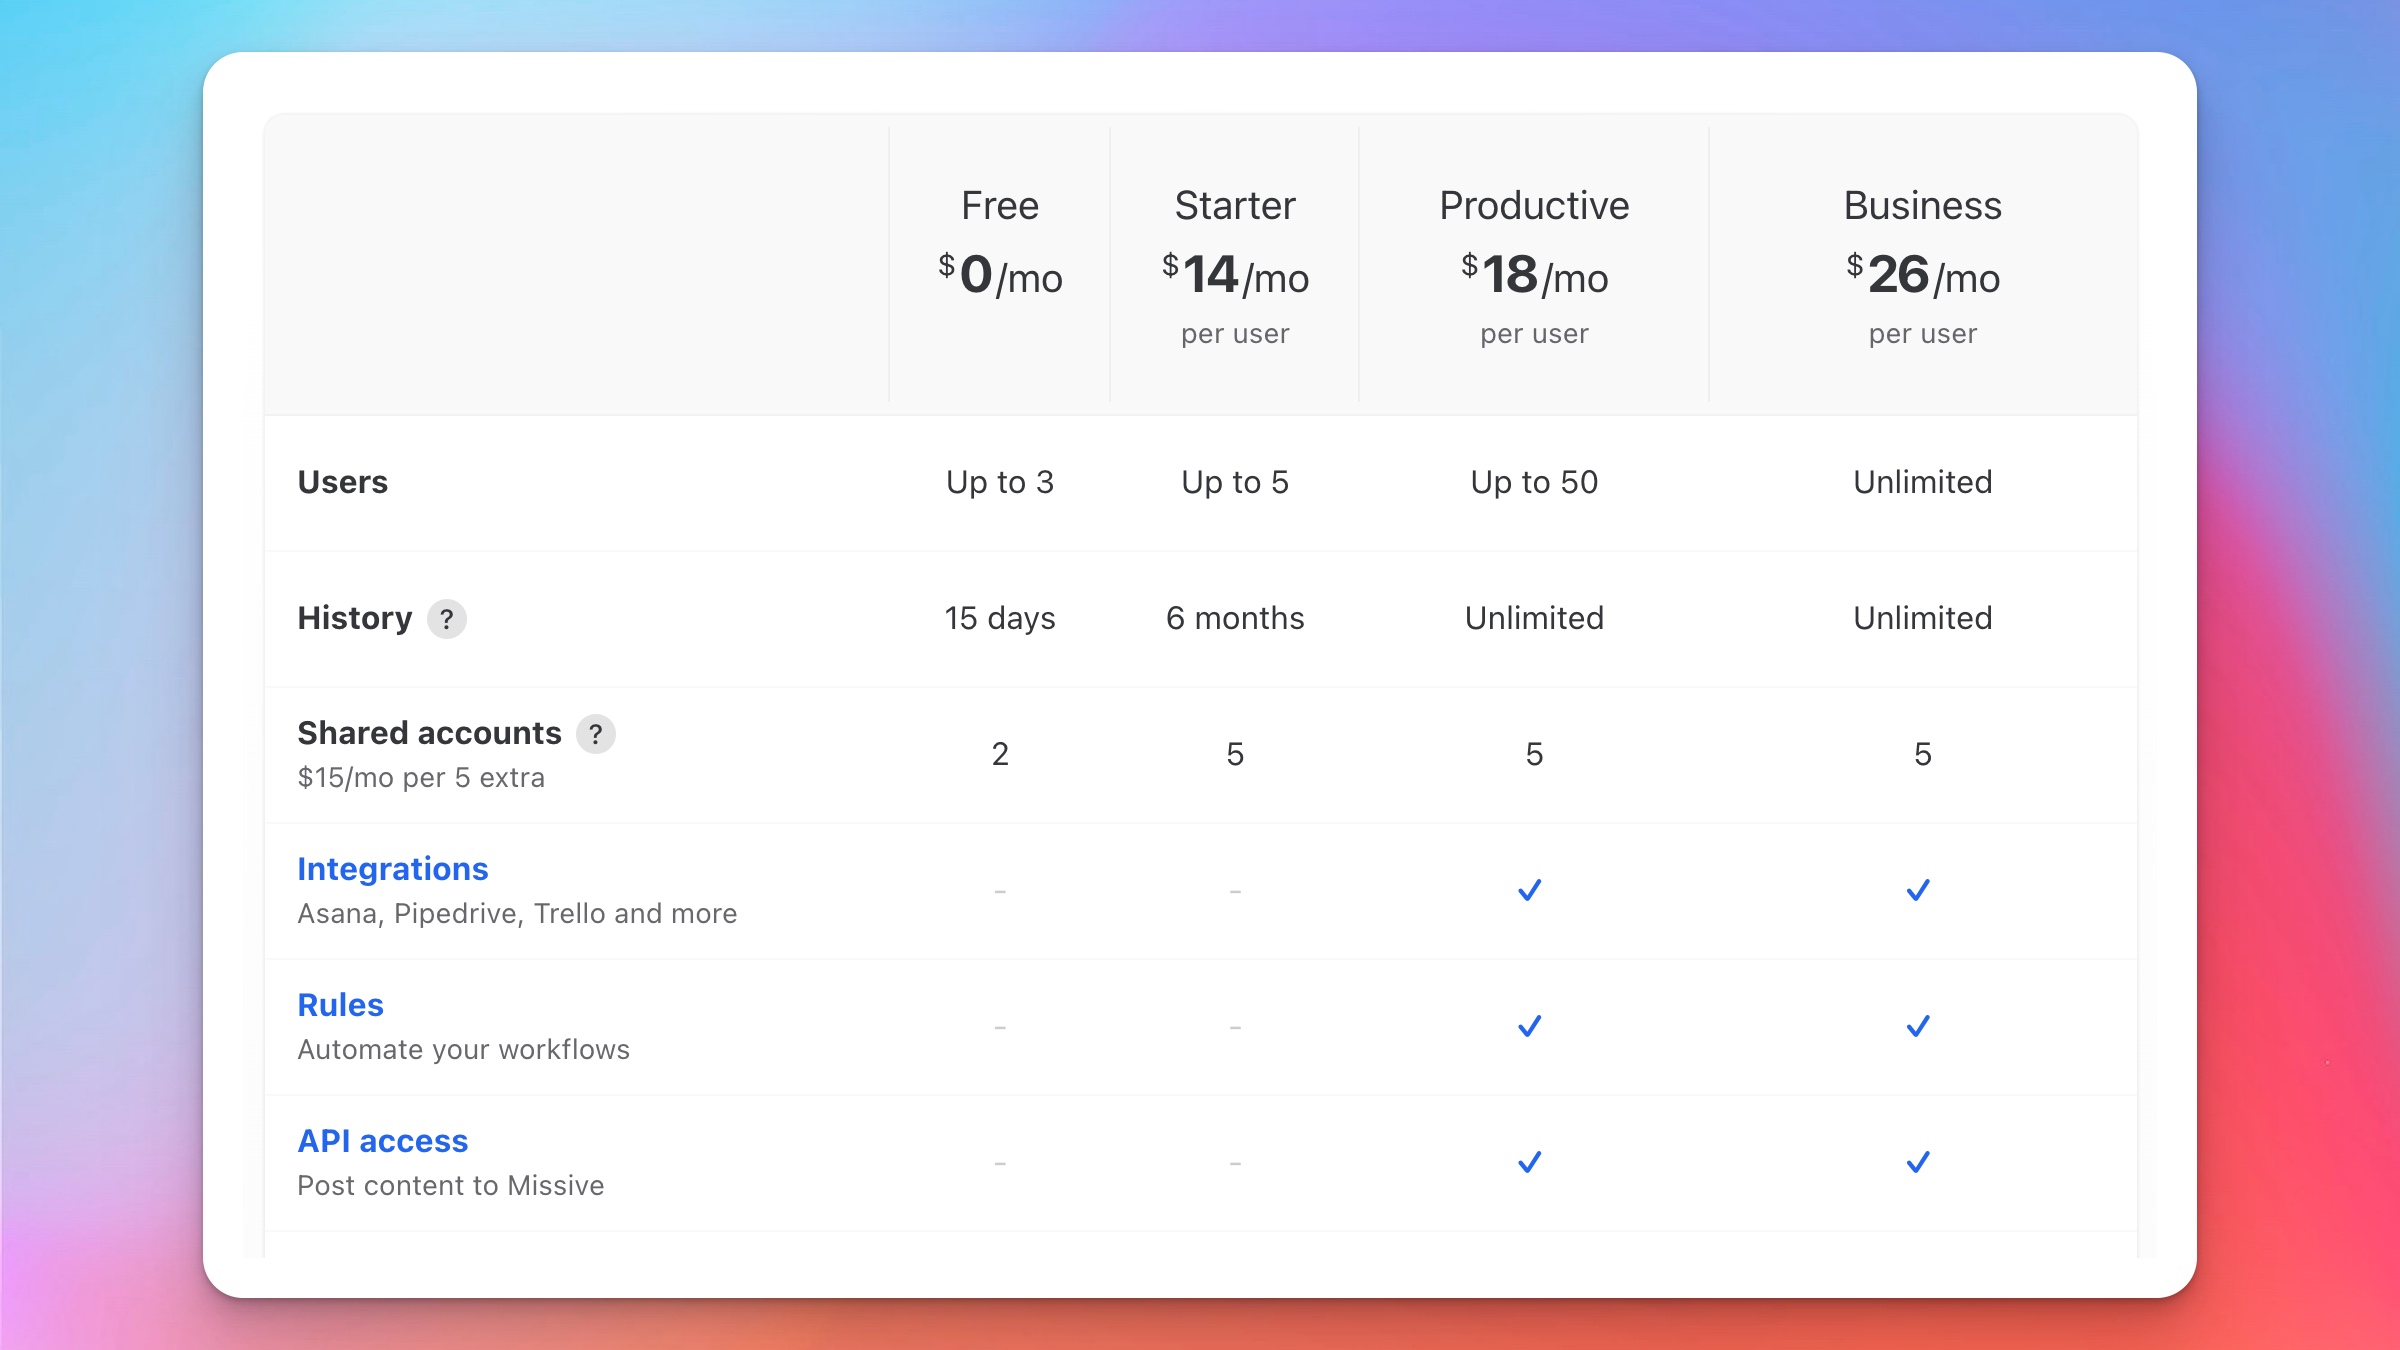Select the Productive plan column header

(1533, 205)
